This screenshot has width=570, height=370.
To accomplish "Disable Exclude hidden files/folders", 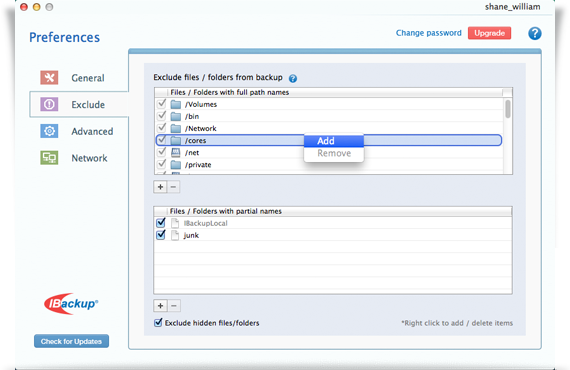I will pyautogui.click(x=158, y=322).
